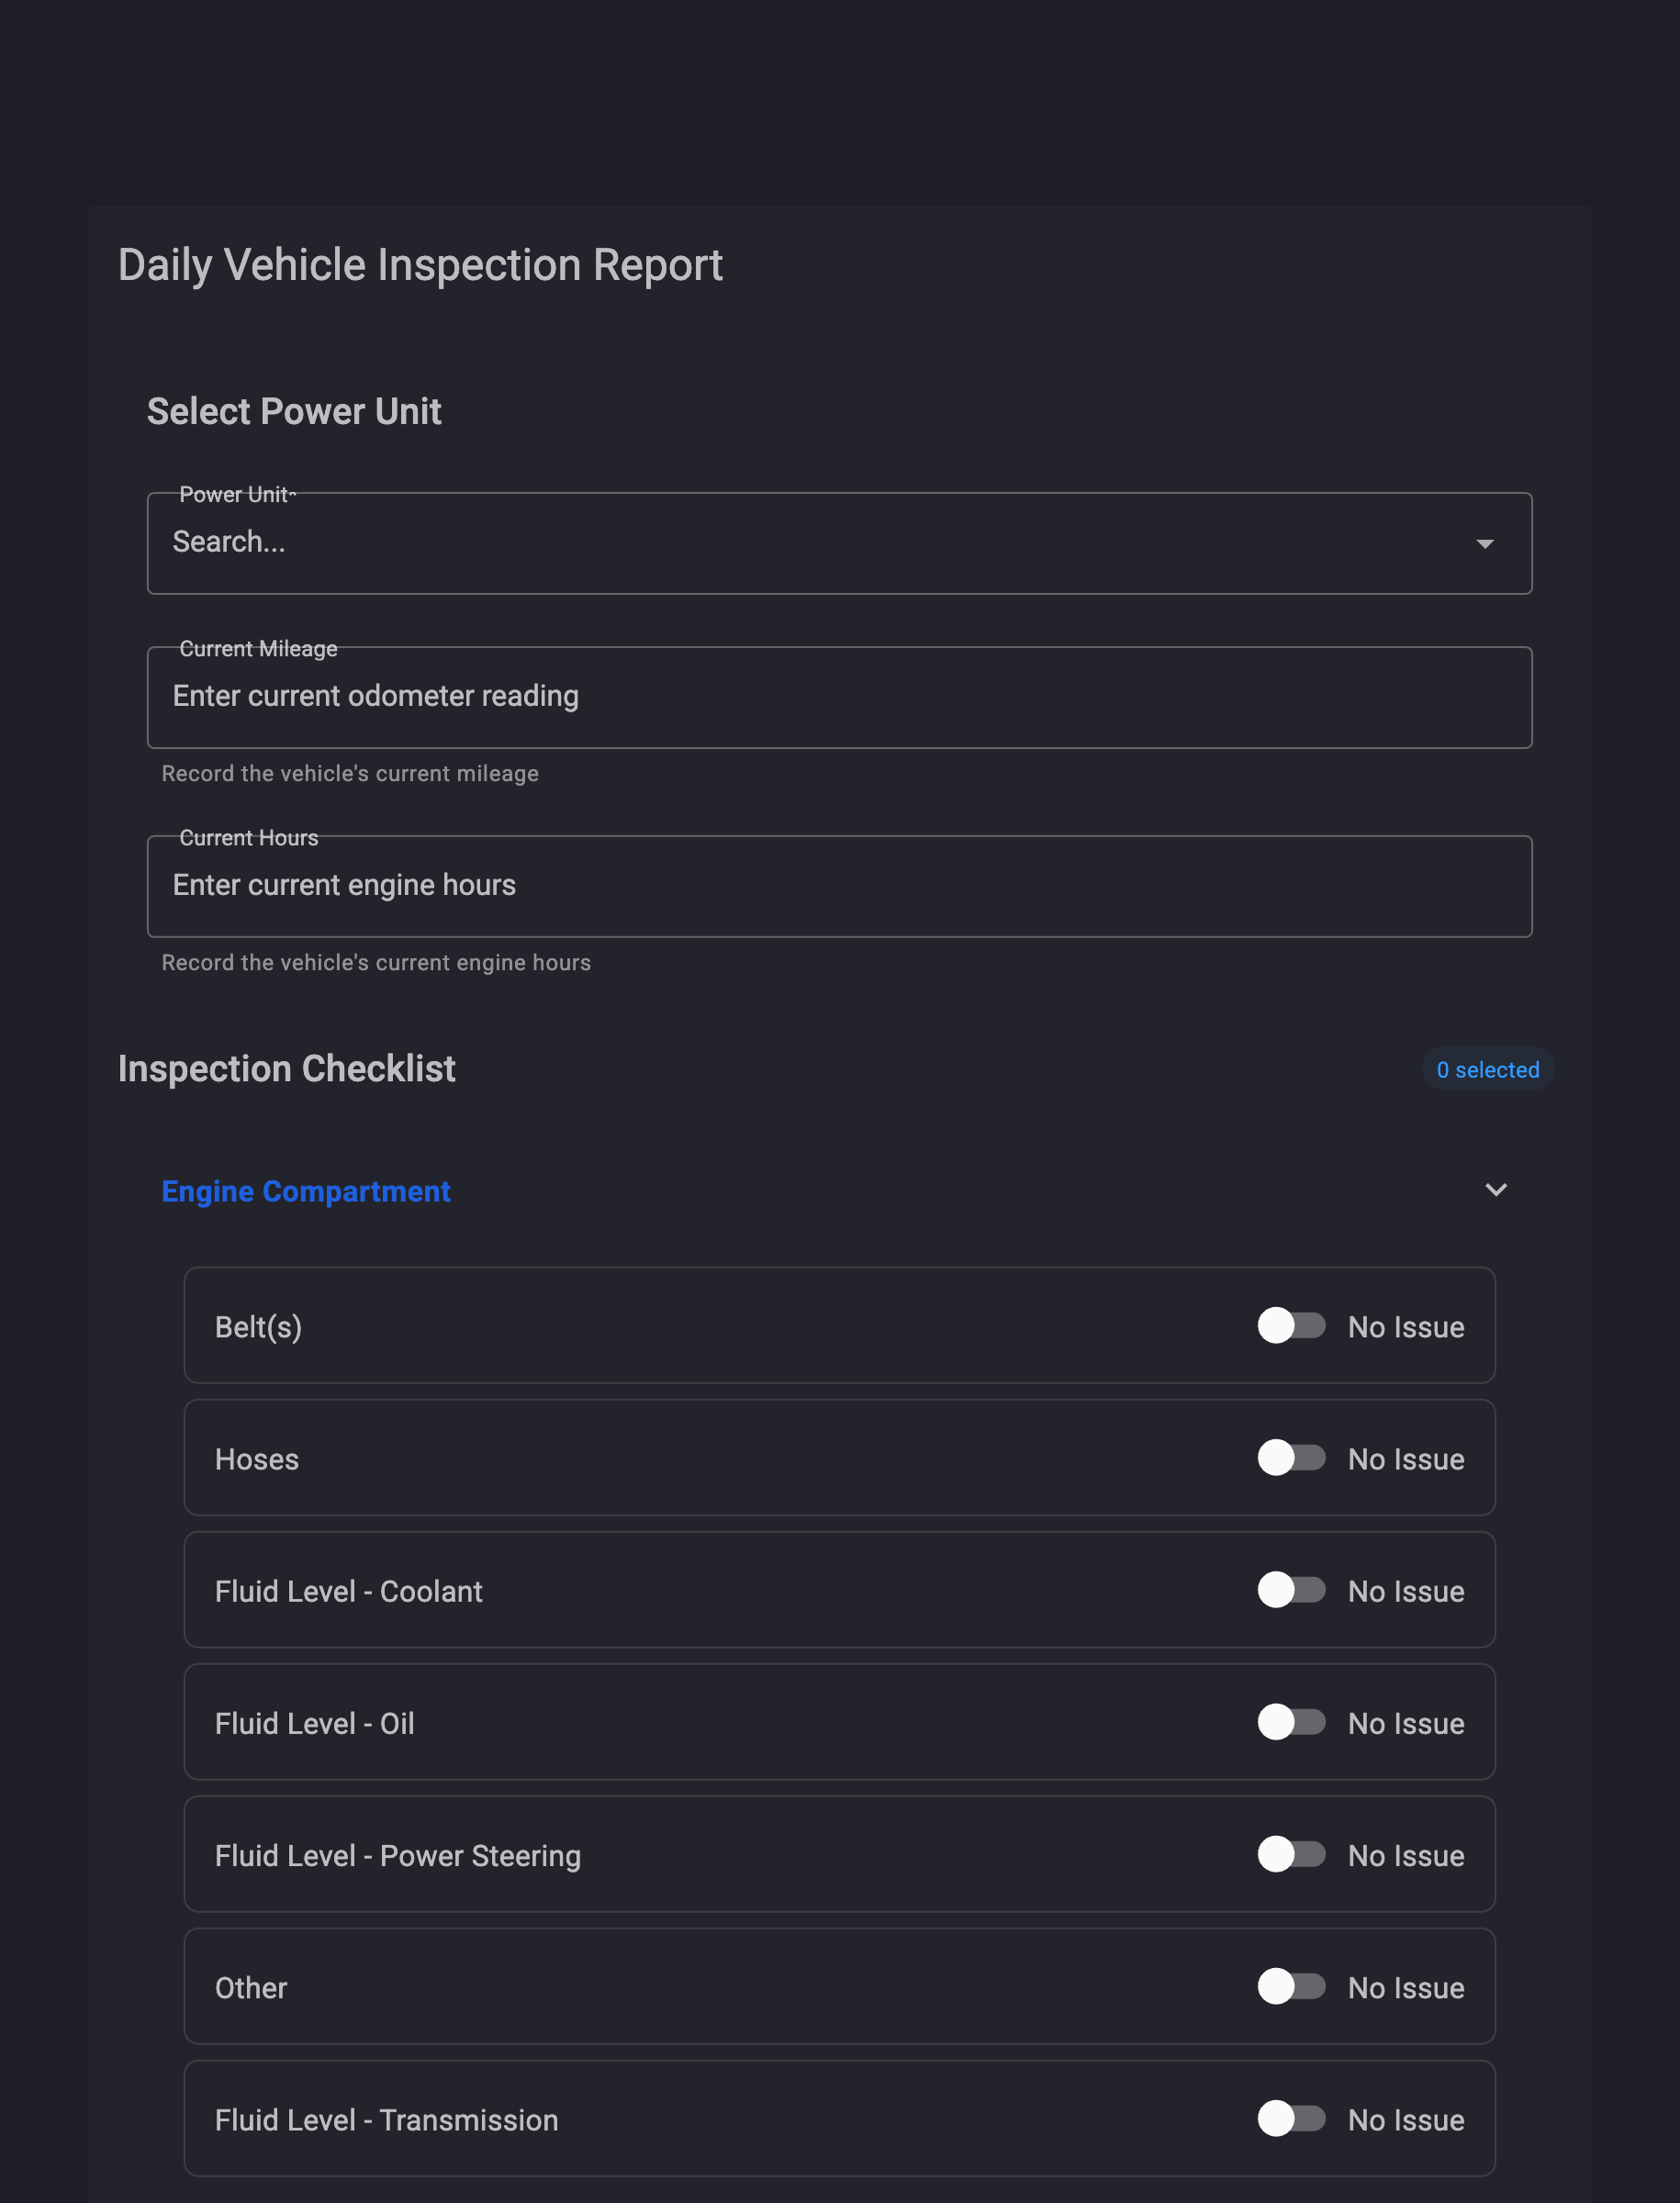This screenshot has width=1680, height=2203.
Task: Open the Power Unit dropdown
Action: click(x=838, y=543)
